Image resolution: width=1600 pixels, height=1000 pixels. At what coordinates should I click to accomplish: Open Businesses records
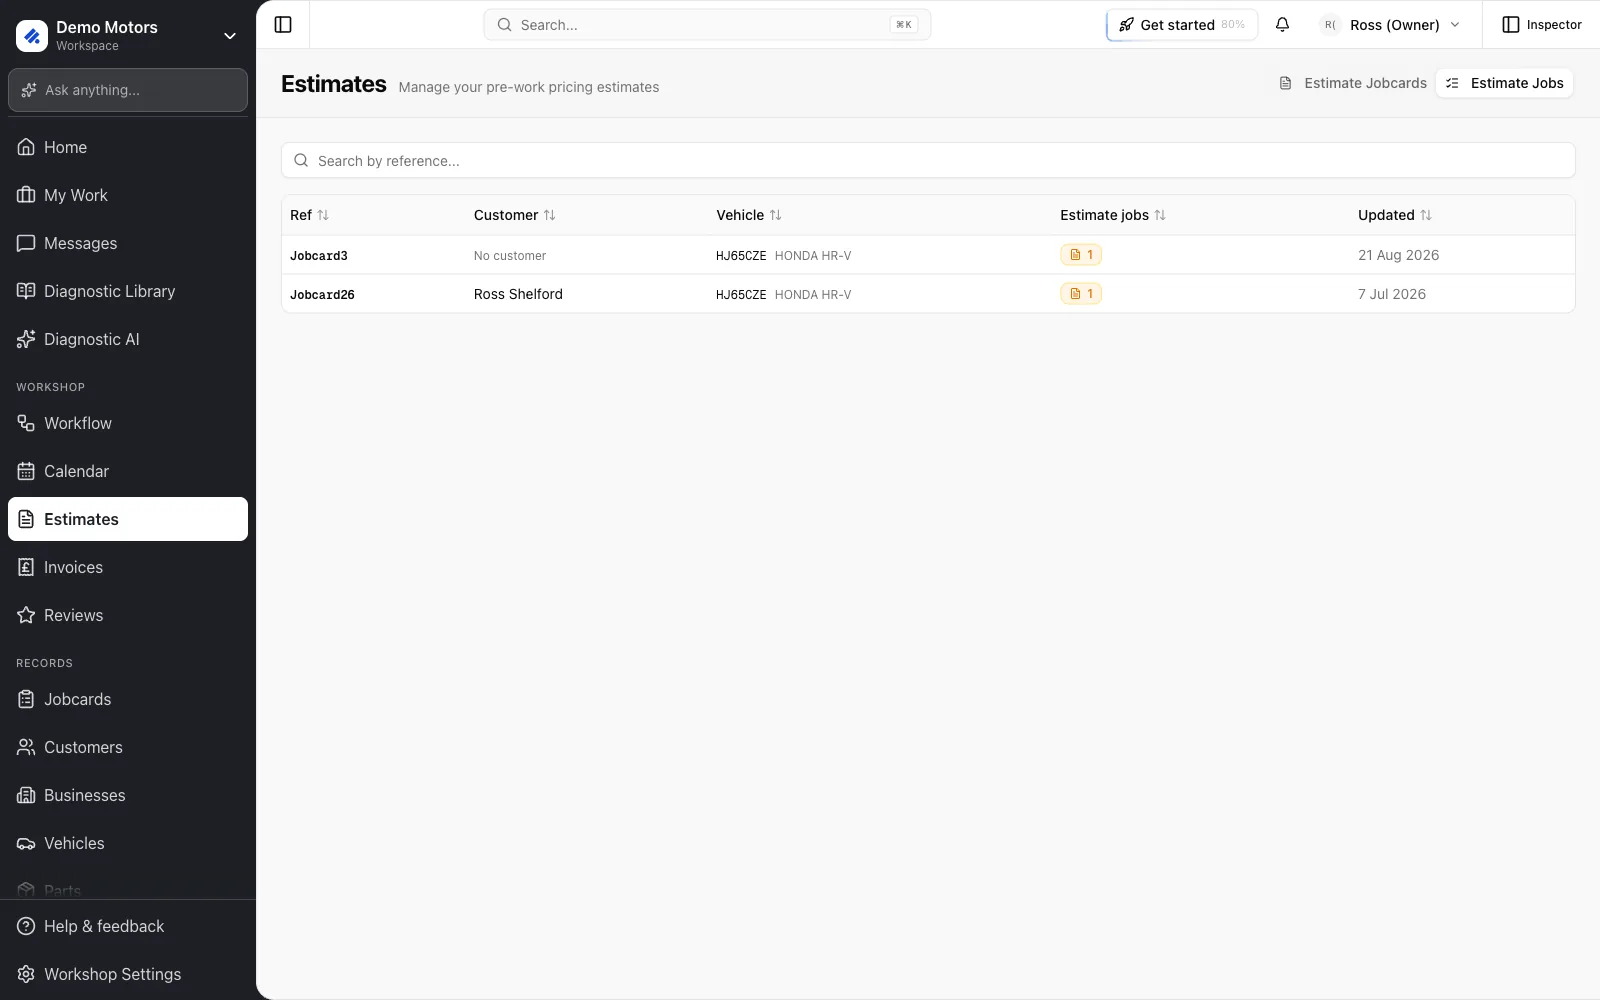tap(128, 795)
